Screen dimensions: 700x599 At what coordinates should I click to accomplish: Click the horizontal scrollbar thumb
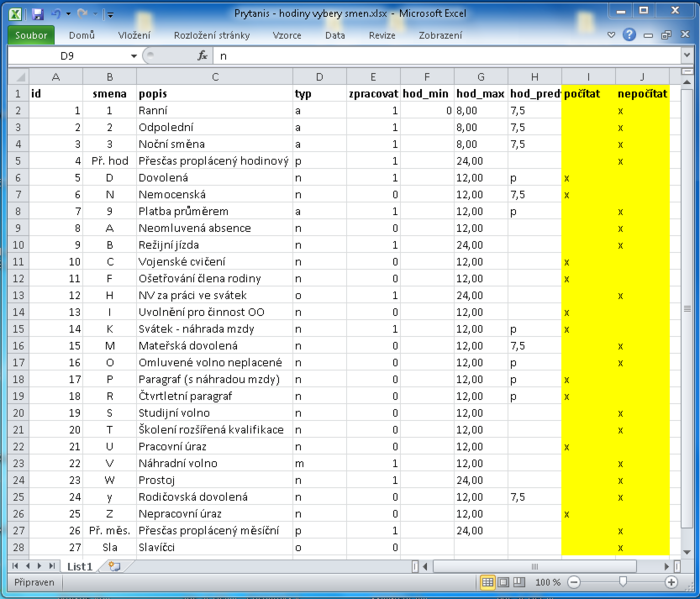click(x=534, y=566)
